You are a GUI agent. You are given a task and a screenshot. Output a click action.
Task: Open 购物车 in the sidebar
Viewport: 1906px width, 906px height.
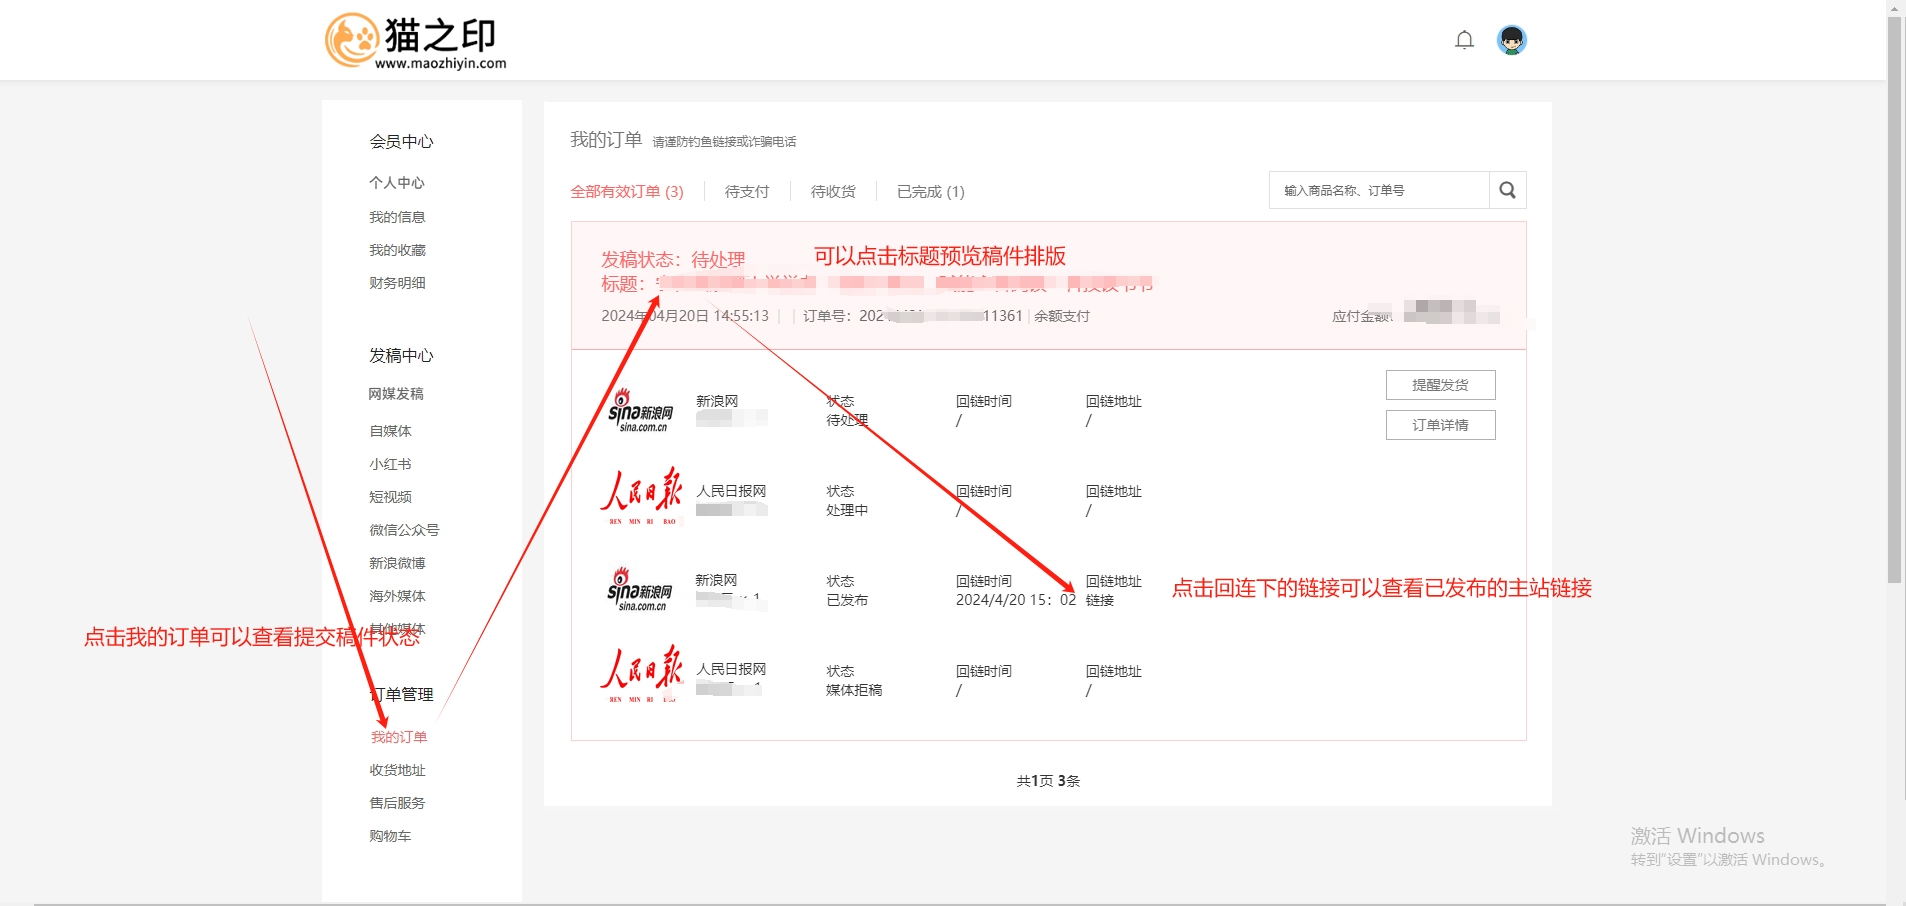tap(390, 836)
